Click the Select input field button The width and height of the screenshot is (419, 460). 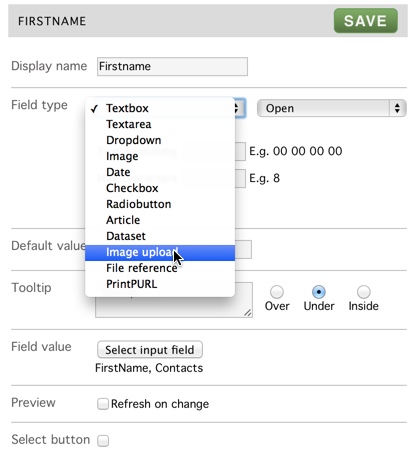150,350
